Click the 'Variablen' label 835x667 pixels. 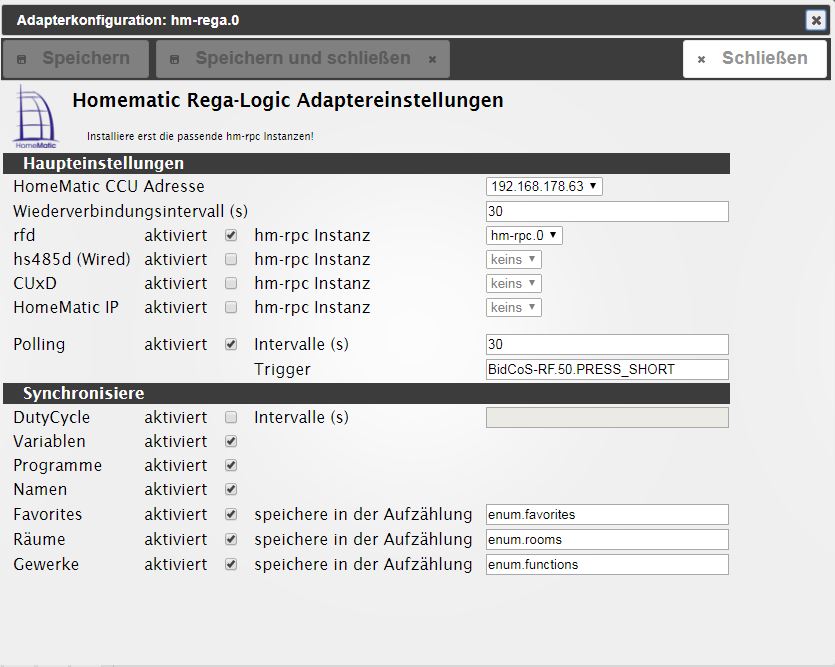pos(50,441)
